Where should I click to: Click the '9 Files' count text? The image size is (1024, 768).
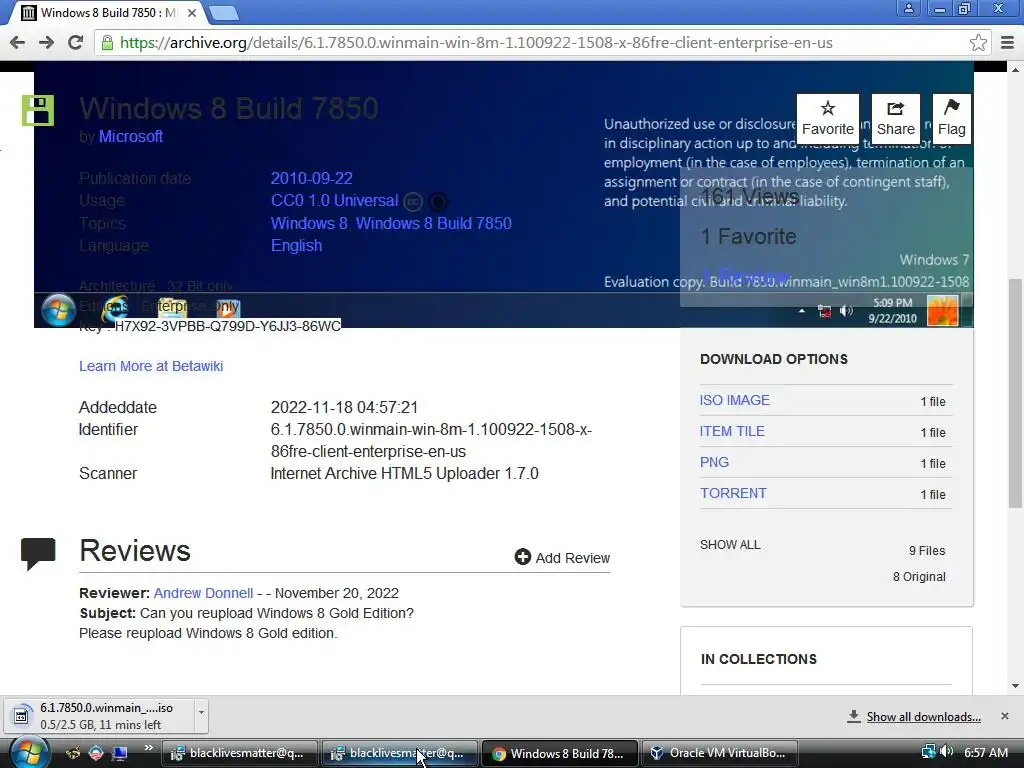(927, 551)
